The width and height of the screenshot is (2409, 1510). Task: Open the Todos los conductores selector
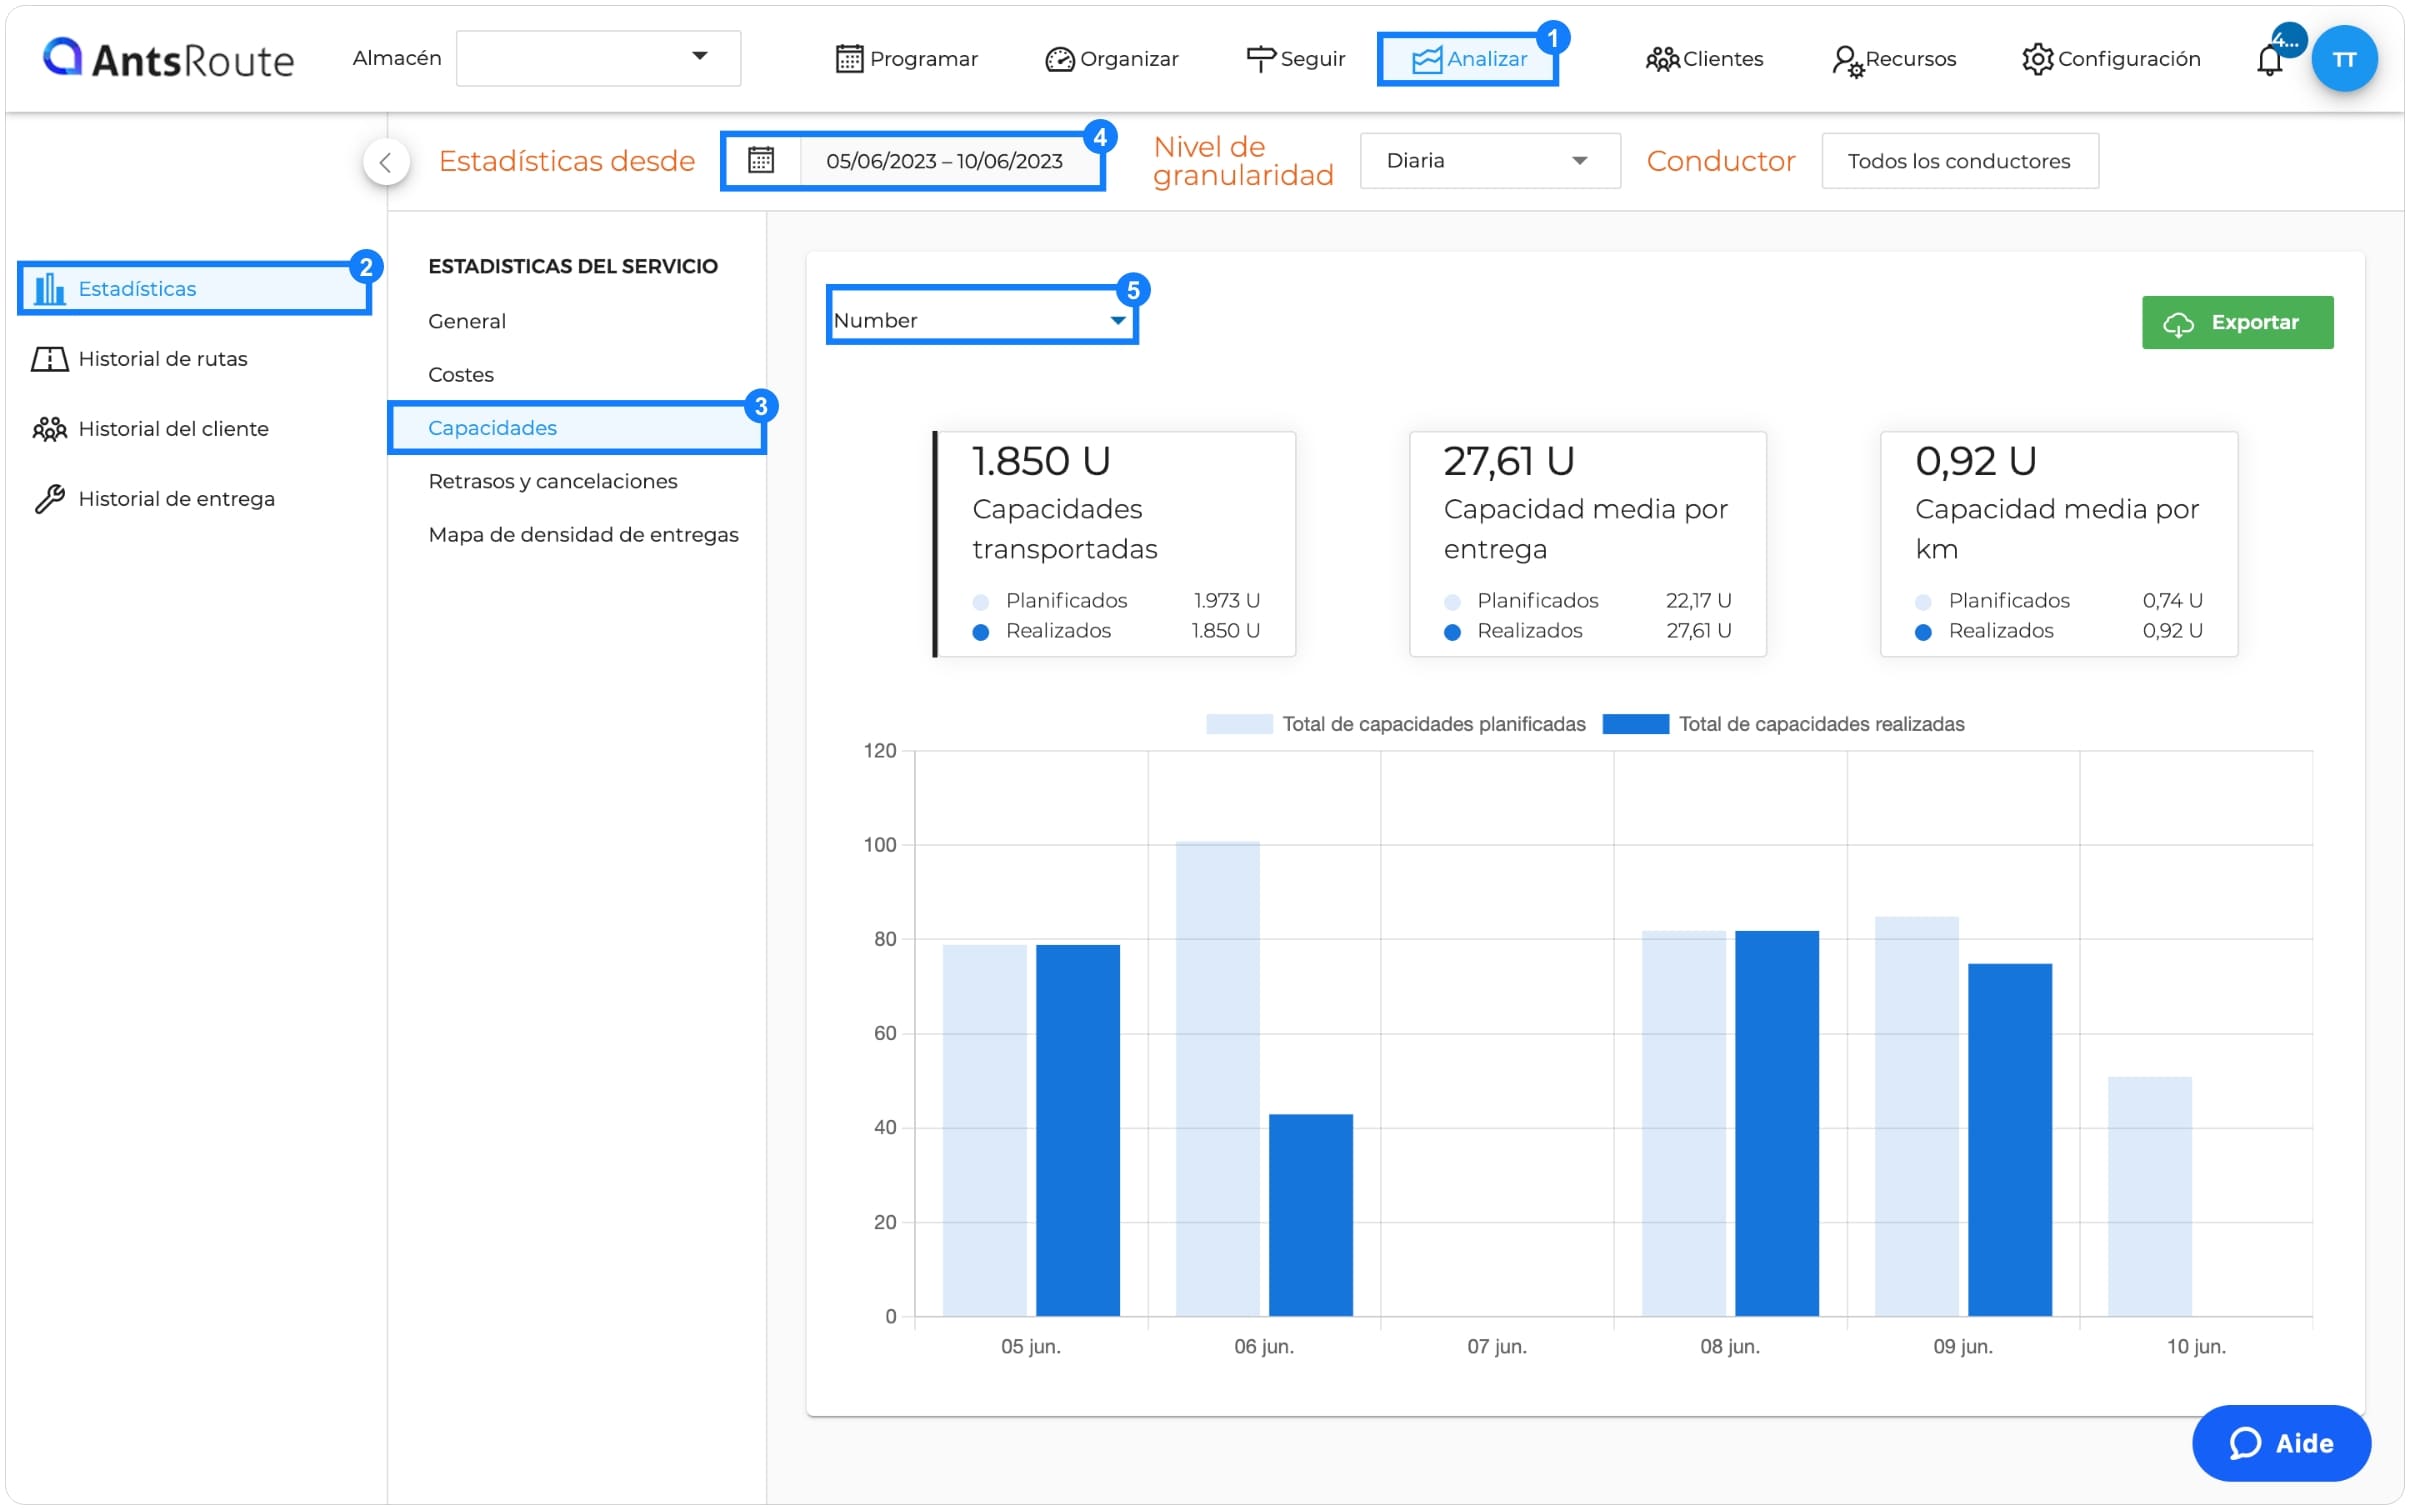click(x=1958, y=161)
